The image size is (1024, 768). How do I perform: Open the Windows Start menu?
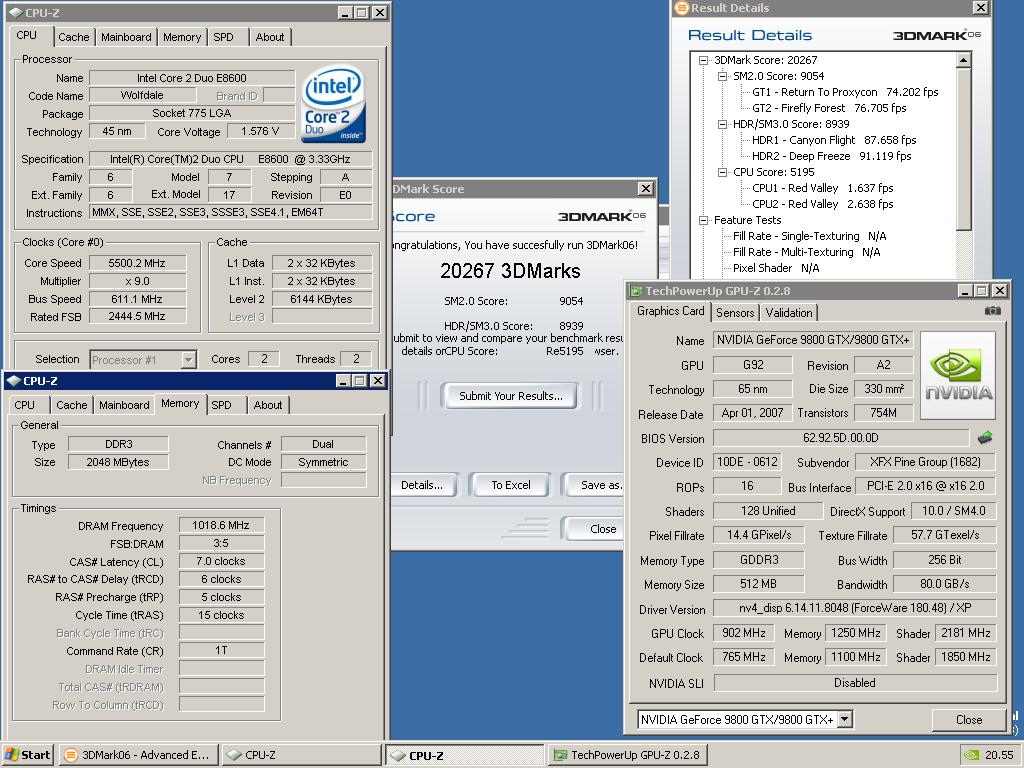pos(27,755)
